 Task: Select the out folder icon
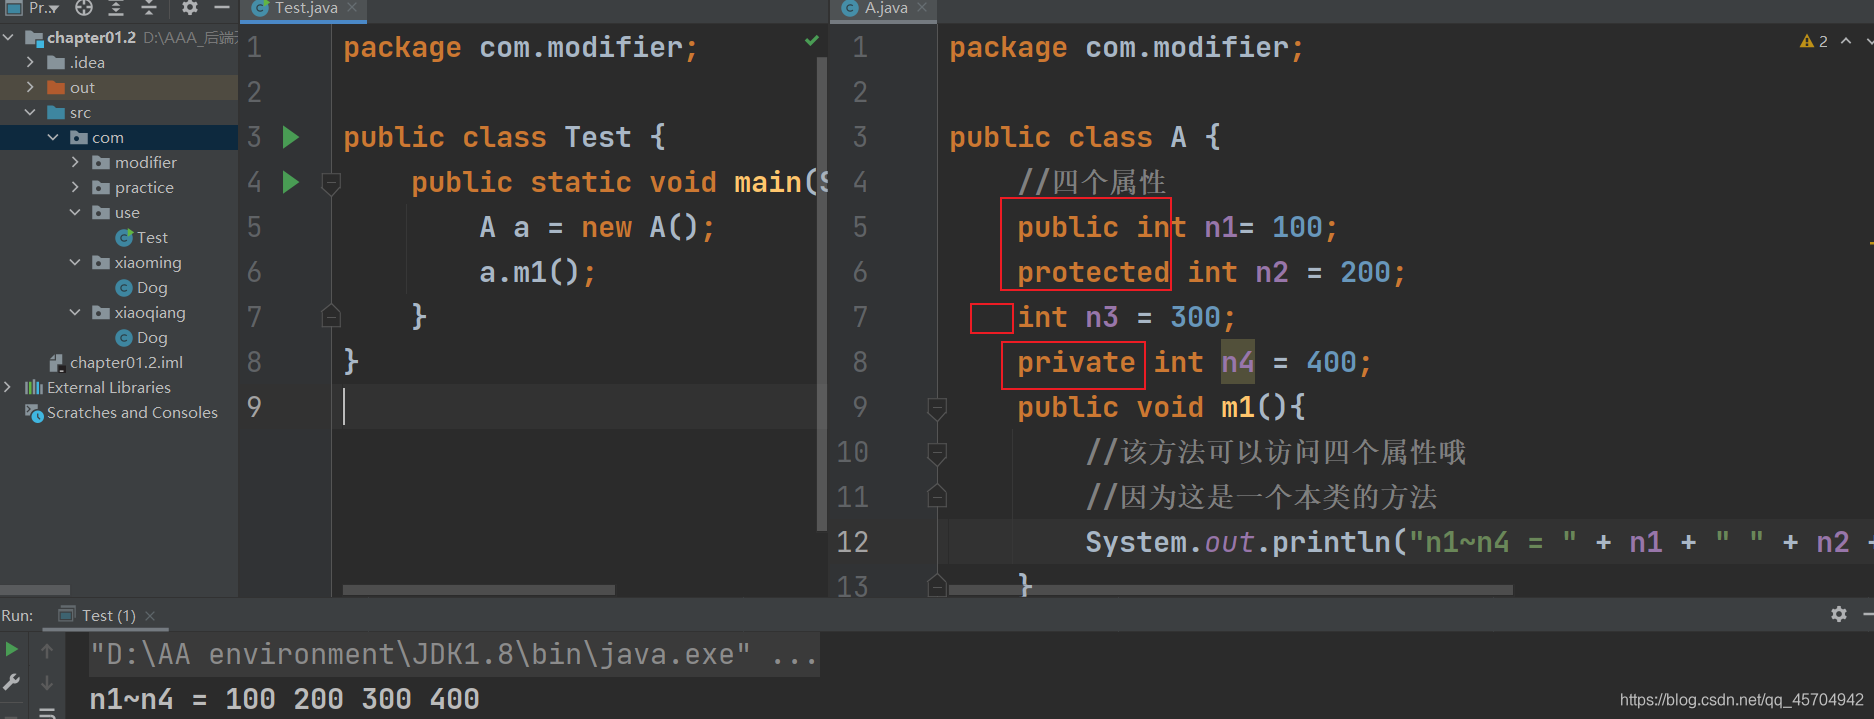[x=56, y=88]
